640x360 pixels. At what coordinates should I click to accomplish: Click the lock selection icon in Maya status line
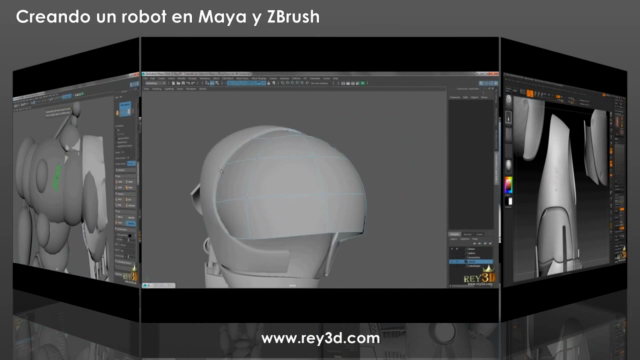(x=269, y=83)
